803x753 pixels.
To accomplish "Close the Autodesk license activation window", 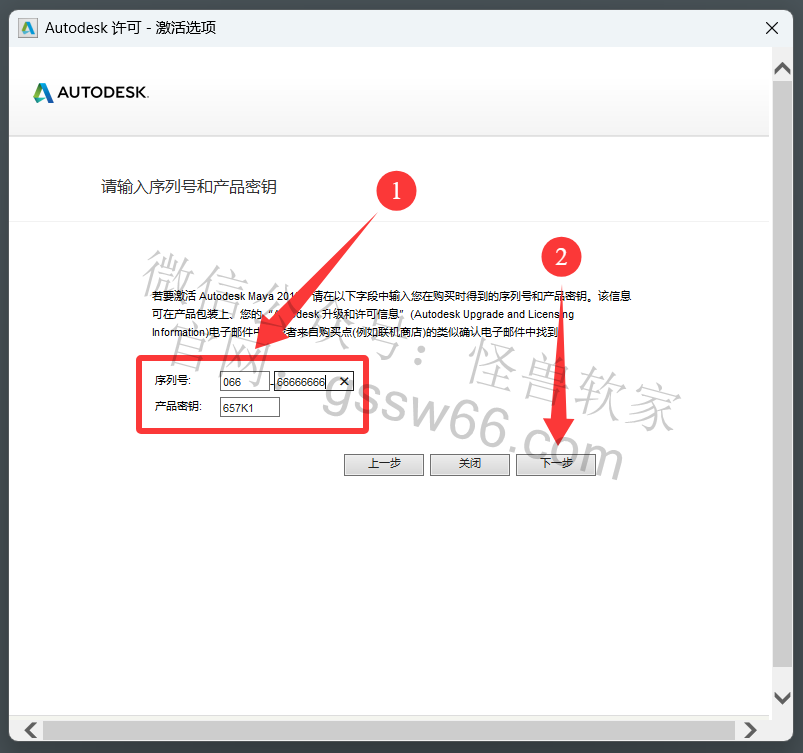I will coord(772,28).
